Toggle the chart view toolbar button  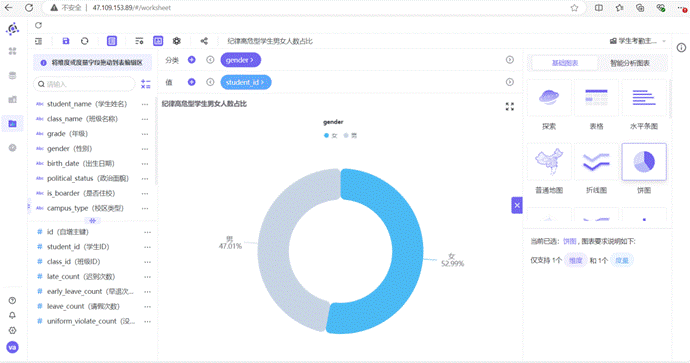158,41
